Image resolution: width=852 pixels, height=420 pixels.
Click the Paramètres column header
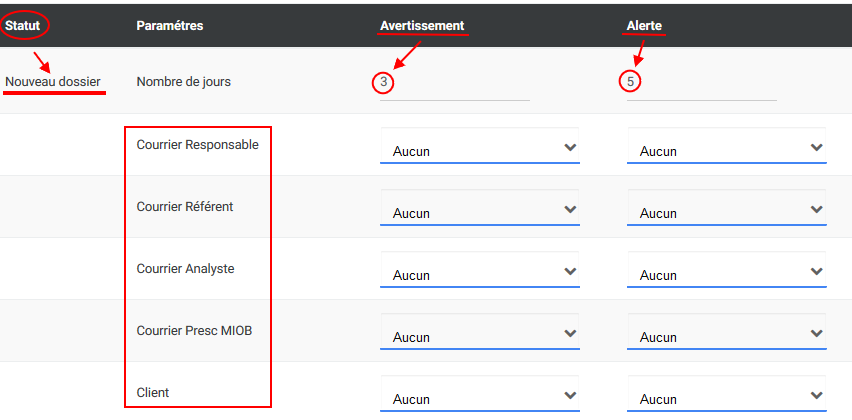[170, 26]
